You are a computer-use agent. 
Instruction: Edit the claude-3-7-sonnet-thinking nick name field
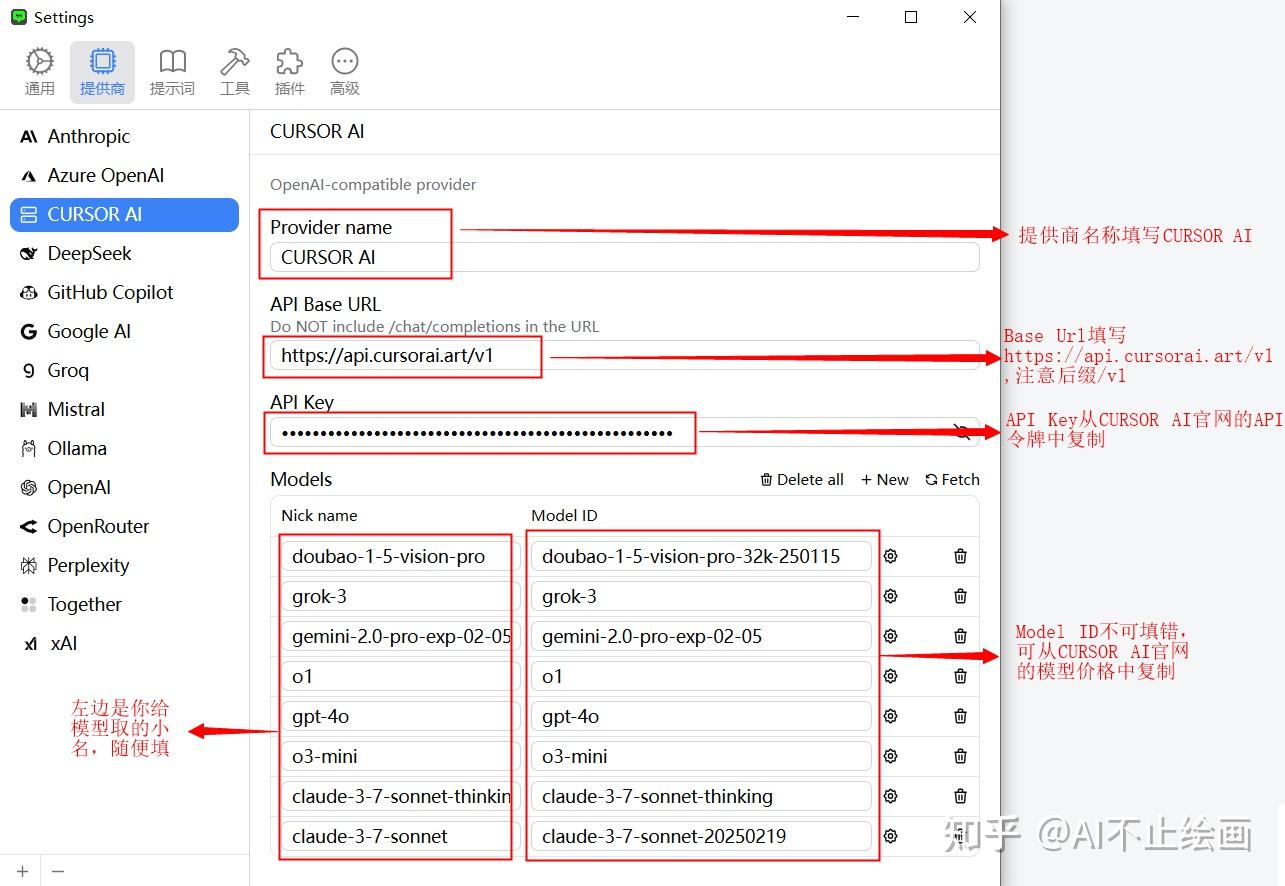tap(401, 796)
